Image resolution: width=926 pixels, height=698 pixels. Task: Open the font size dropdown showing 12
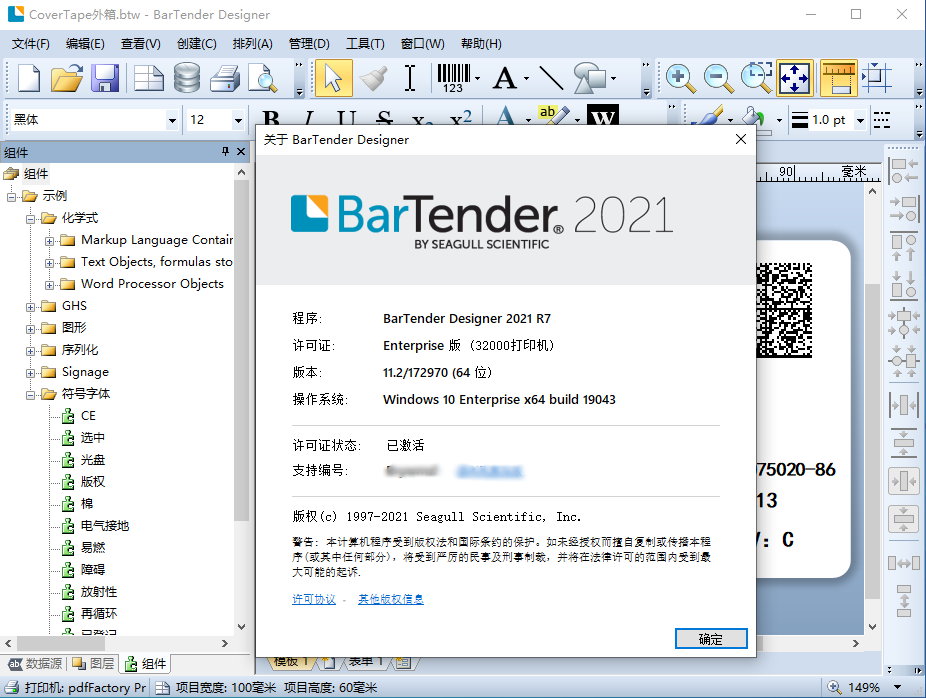[x=238, y=120]
